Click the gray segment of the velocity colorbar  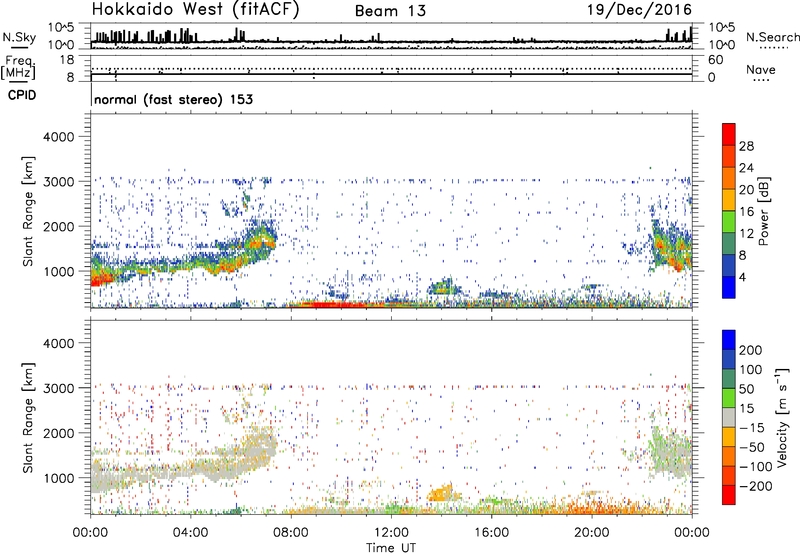click(x=729, y=417)
